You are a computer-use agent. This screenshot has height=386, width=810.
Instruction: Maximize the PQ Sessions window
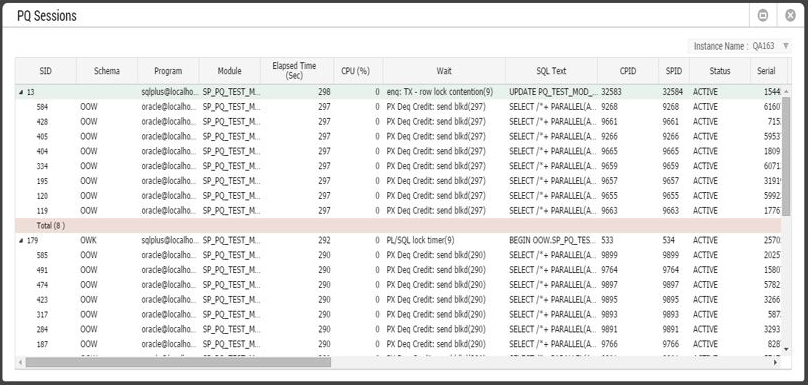(762, 16)
